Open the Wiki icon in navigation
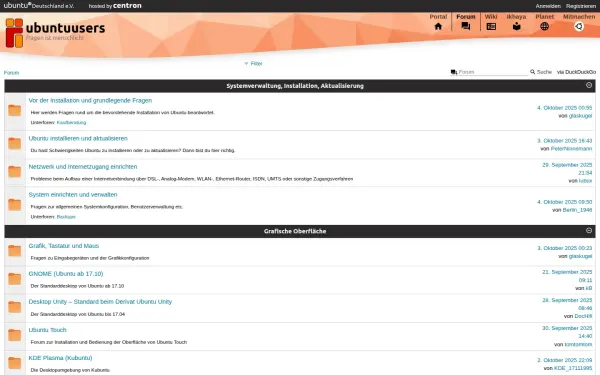 (491, 26)
